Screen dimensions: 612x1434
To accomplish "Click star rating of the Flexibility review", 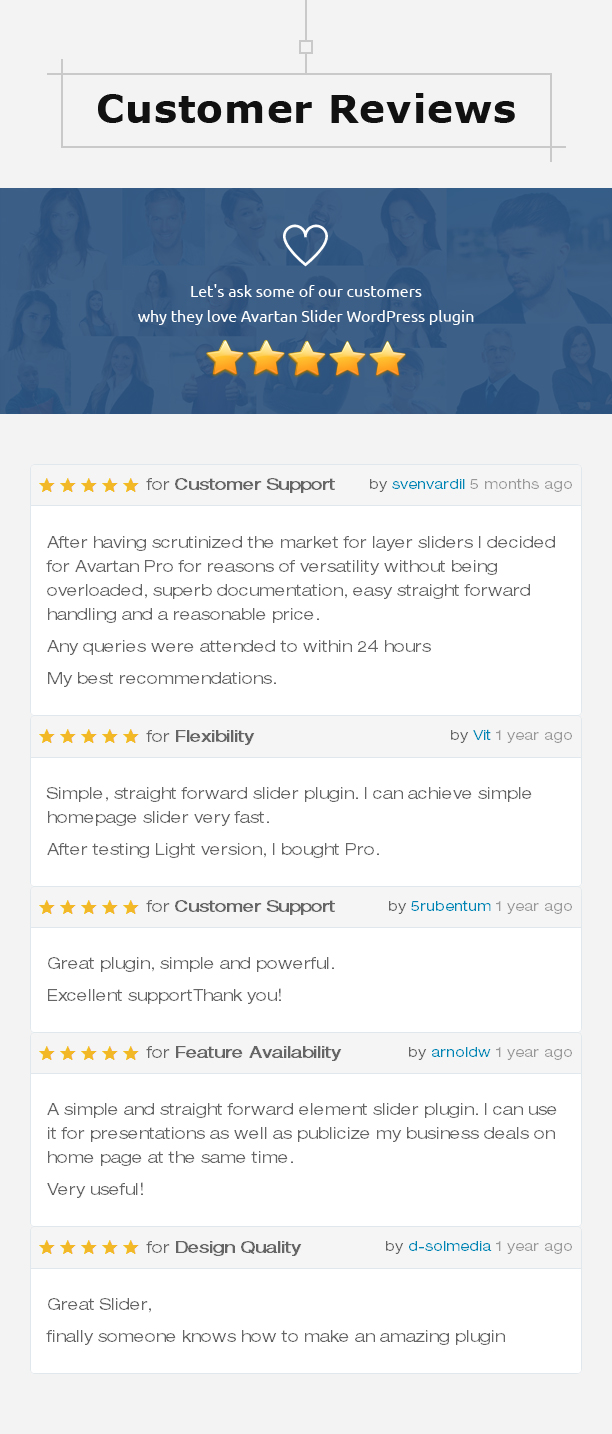I will pos(89,737).
